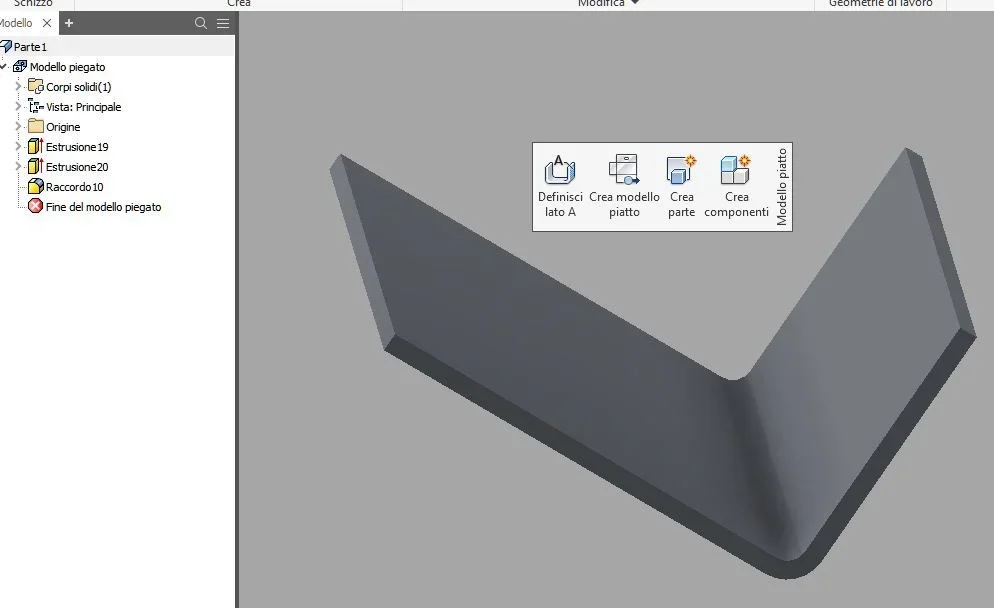Viewport: 994px width, 608px height.
Task: Select the Estrusione20 label
Action: pos(77,167)
